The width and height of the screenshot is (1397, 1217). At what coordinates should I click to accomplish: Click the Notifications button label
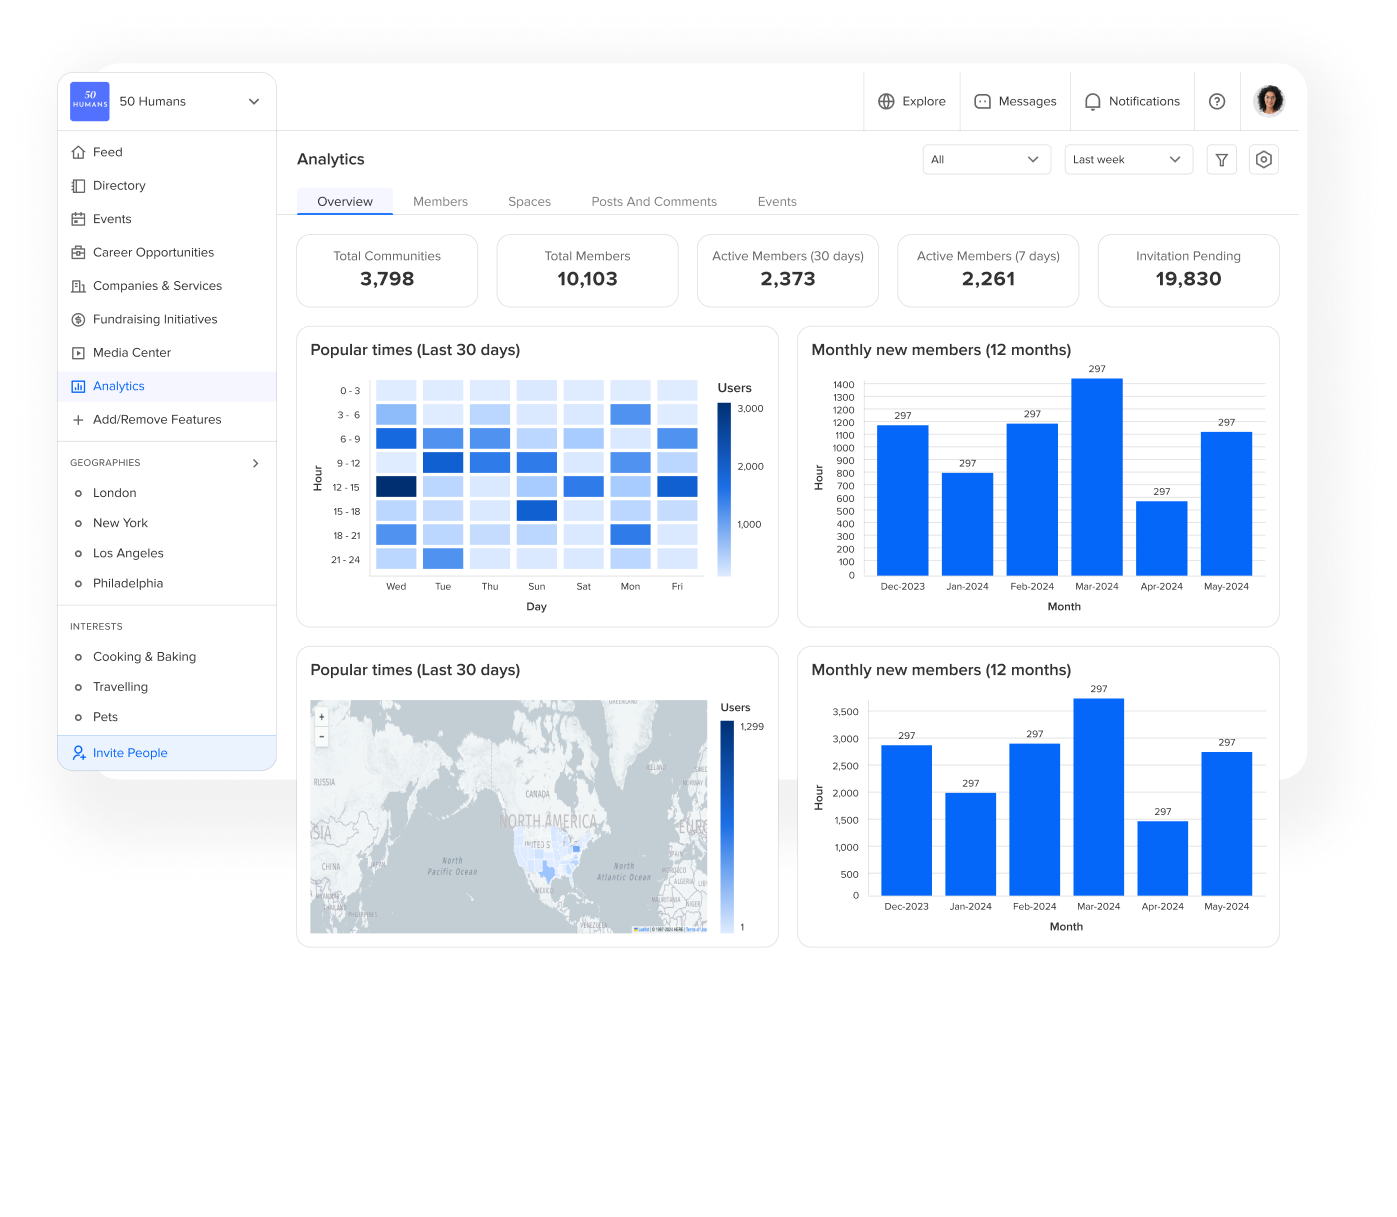pyautogui.click(x=1144, y=101)
